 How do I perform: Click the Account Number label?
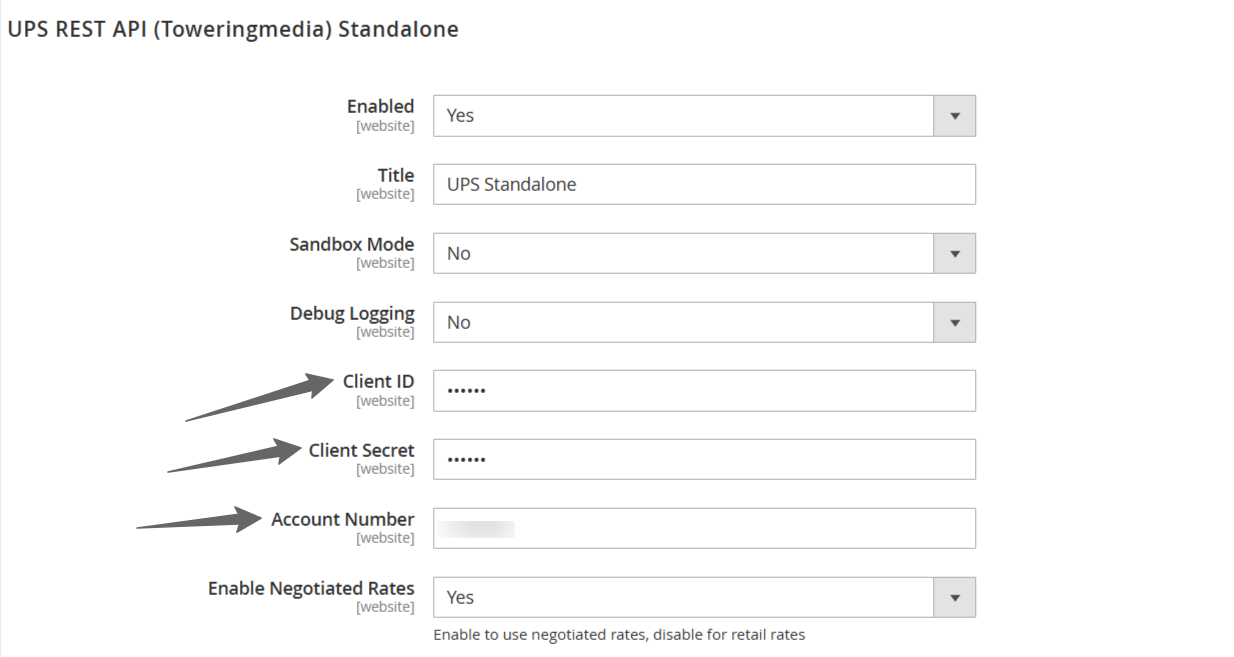(x=342, y=519)
